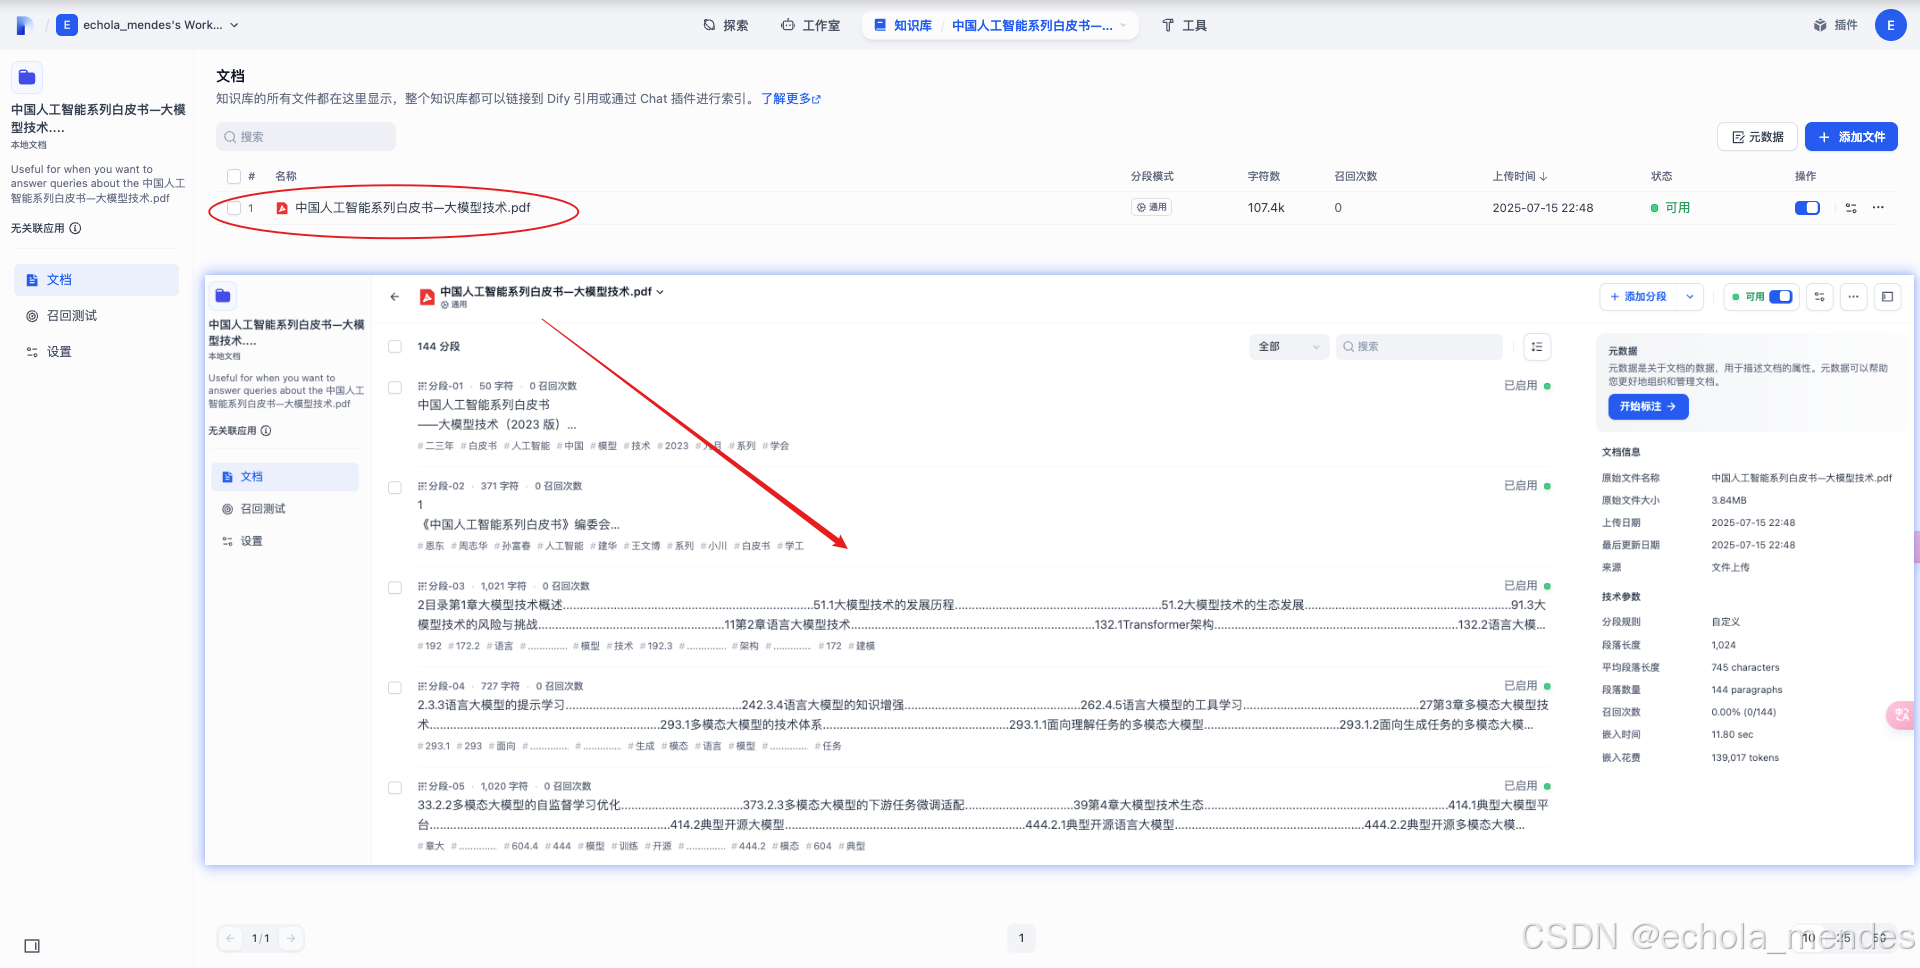Open the 工具 tab

click(1184, 25)
